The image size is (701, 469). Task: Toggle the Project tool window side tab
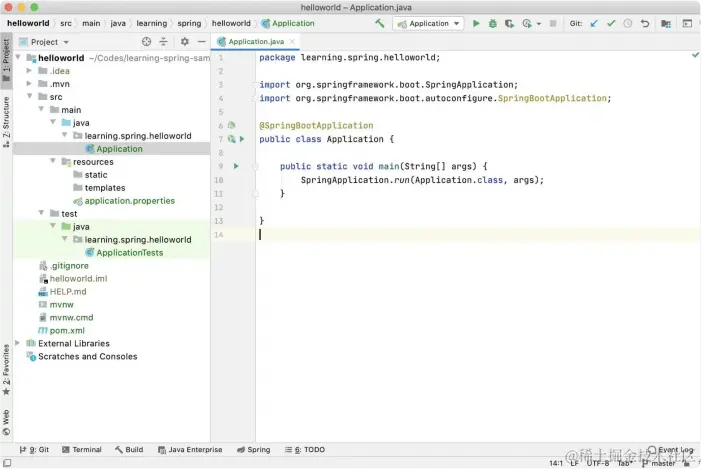point(6,52)
